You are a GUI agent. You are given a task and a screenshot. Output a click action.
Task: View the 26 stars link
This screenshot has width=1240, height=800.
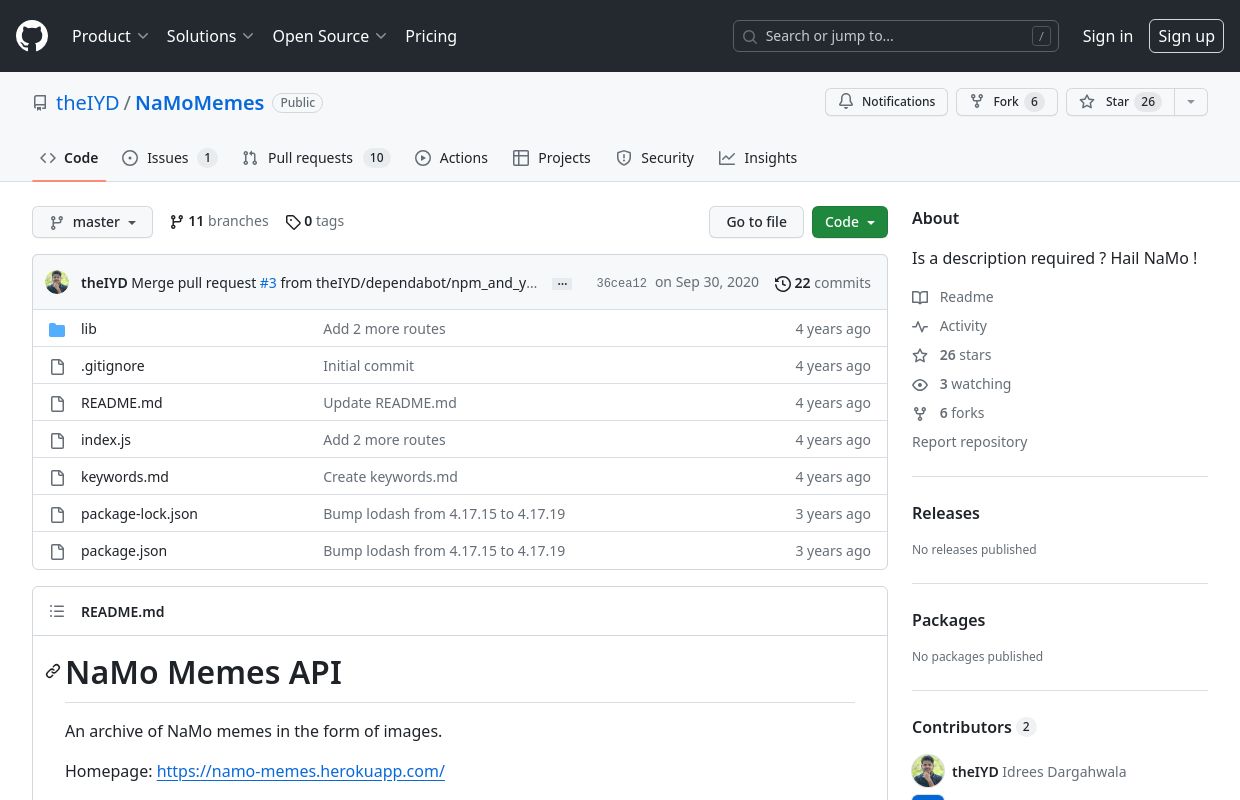click(x=952, y=355)
